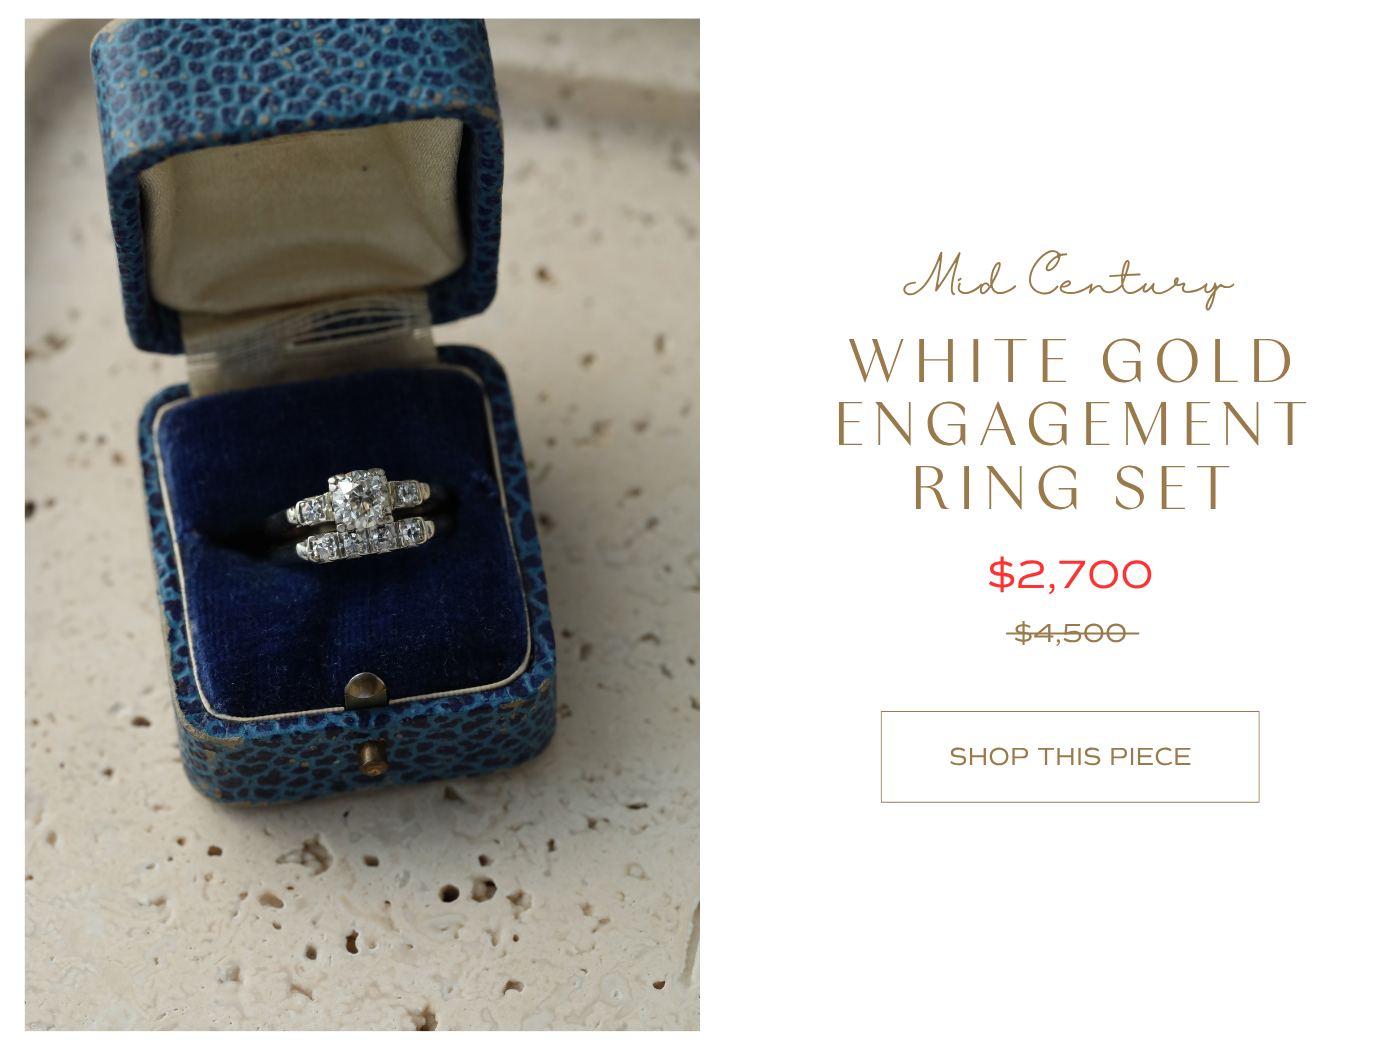Screen dimensions: 1400x1050
Task: Click the crossed-out $4,500 original price
Action: (x=1071, y=633)
